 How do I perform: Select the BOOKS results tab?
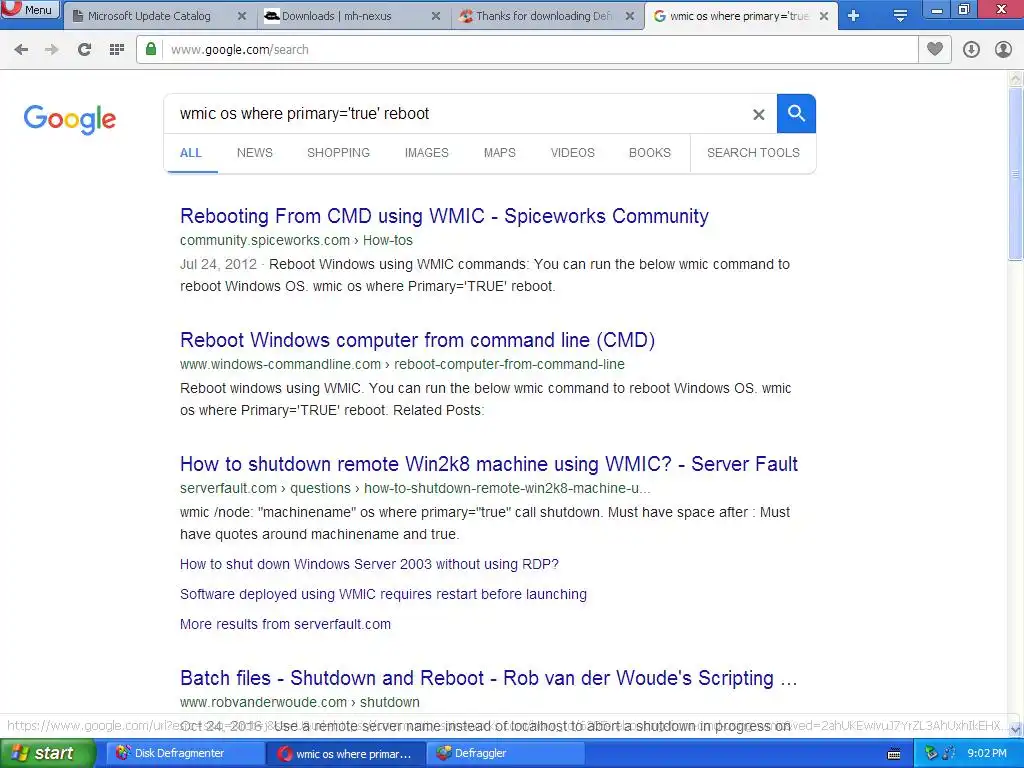(650, 153)
